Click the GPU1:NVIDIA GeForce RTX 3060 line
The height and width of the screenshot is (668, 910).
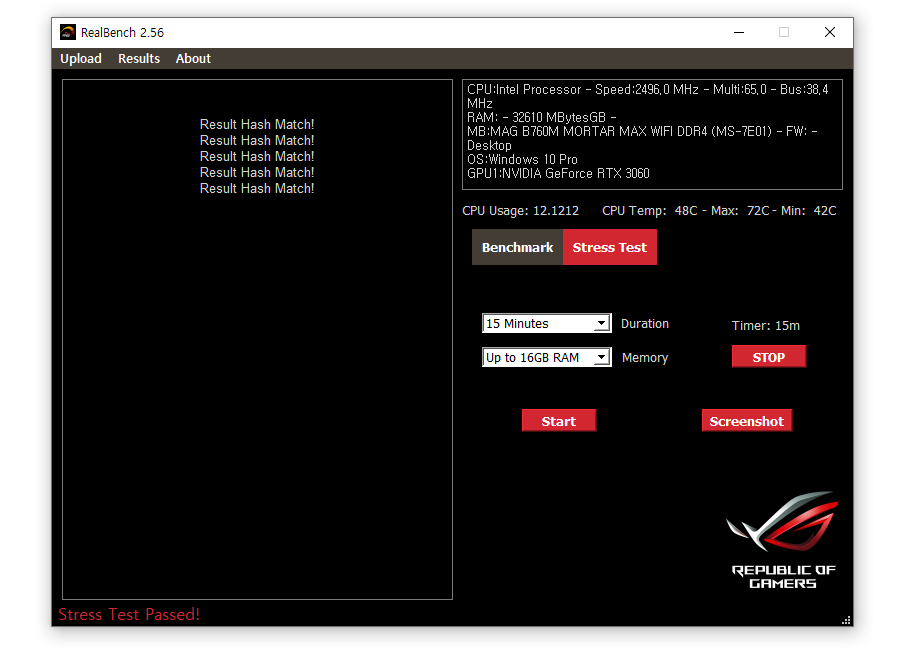click(x=558, y=174)
